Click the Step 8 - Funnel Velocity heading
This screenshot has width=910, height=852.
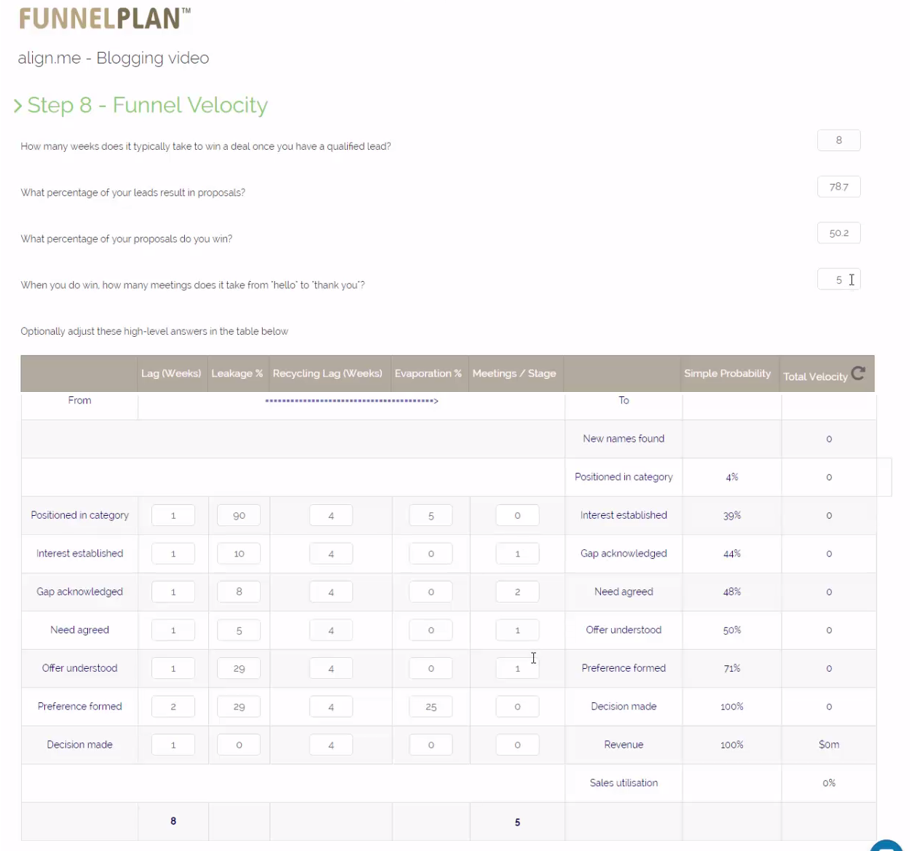pyautogui.click(x=147, y=106)
